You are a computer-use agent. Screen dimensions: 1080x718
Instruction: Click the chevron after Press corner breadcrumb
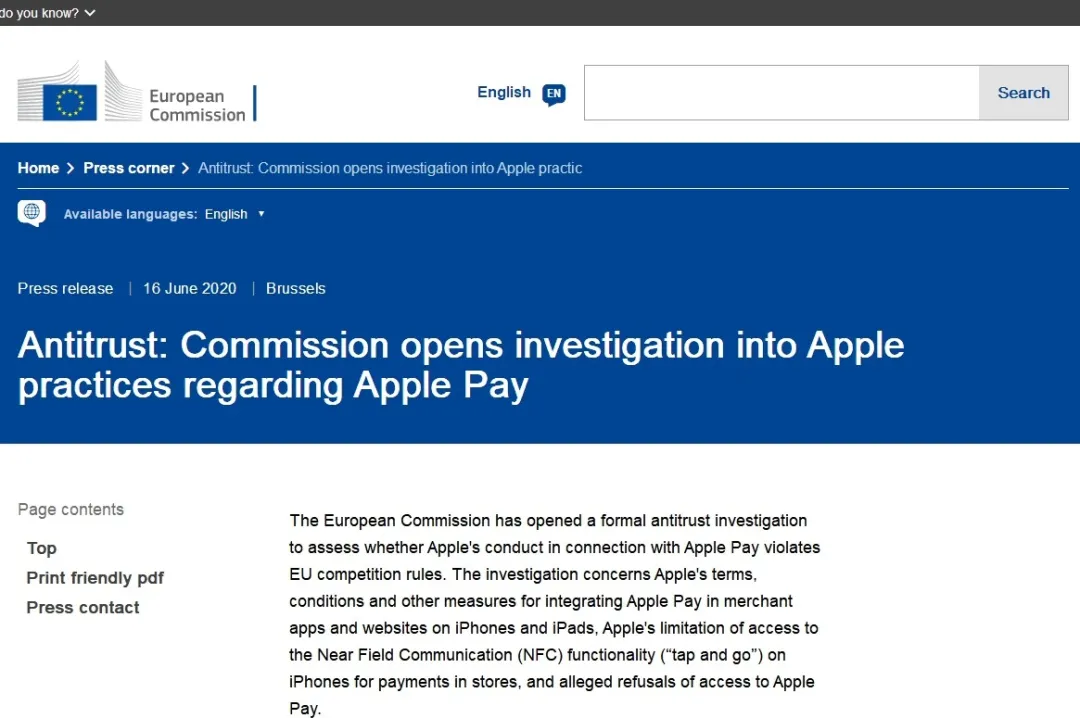click(x=185, y=168)
